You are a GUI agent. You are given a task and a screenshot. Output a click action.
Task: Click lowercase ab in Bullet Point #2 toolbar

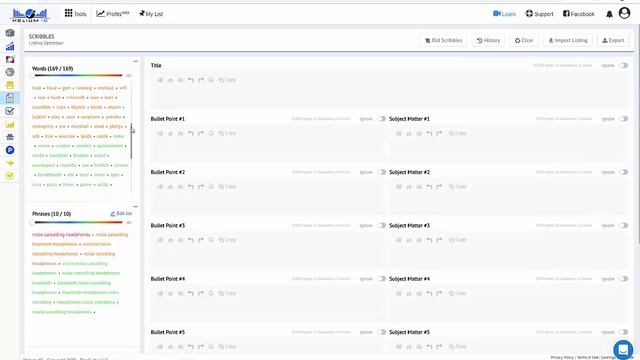pos(170,187)
